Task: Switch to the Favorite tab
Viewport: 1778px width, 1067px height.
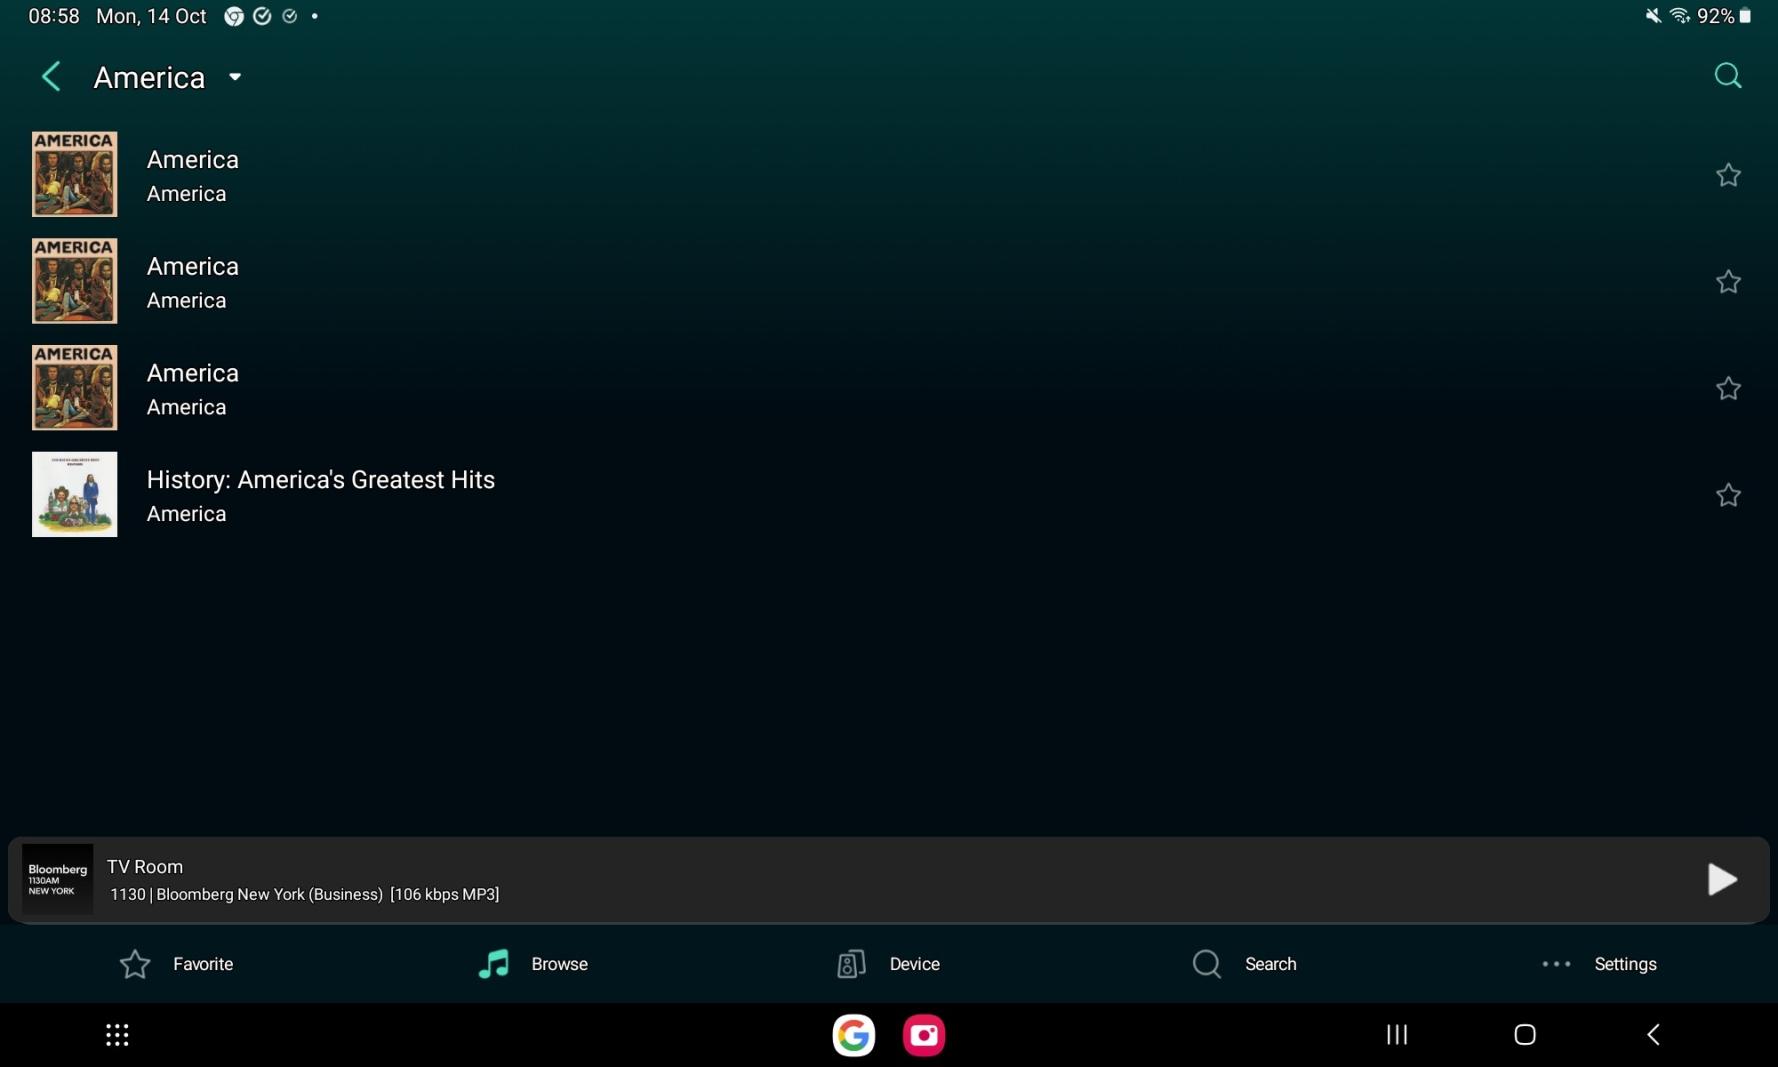Action: click(177, 964)
